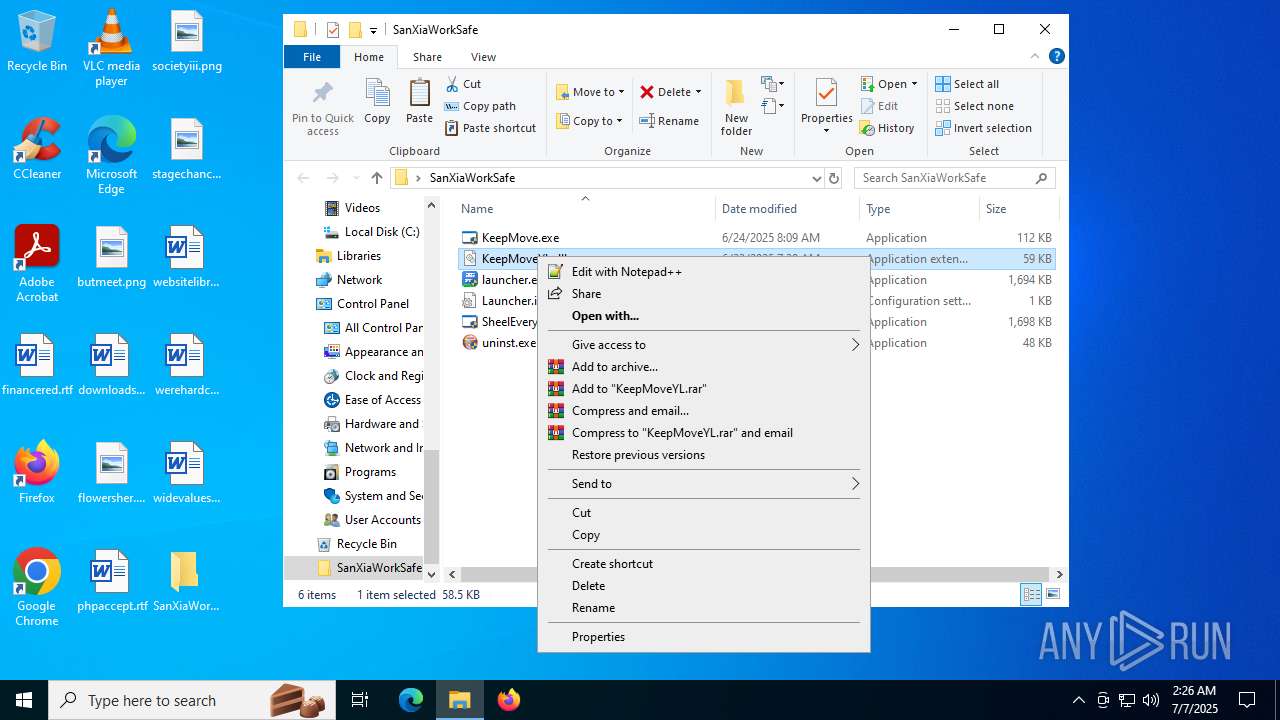Open the address bar history dropdown
This screenshot has height=720, width=1280.
coord(816,178)
